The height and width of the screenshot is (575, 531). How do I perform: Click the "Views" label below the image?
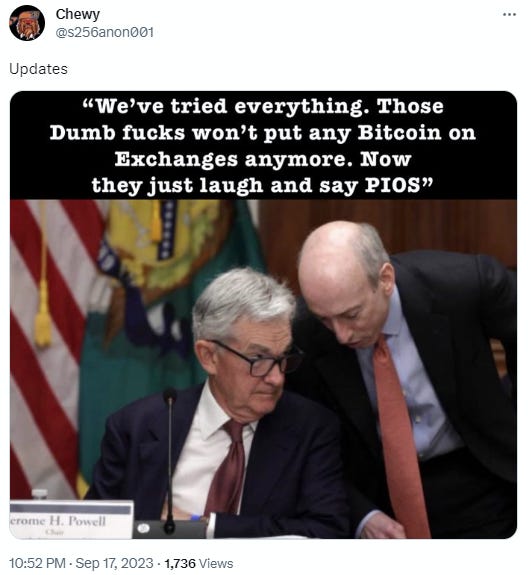pos(216,563)
